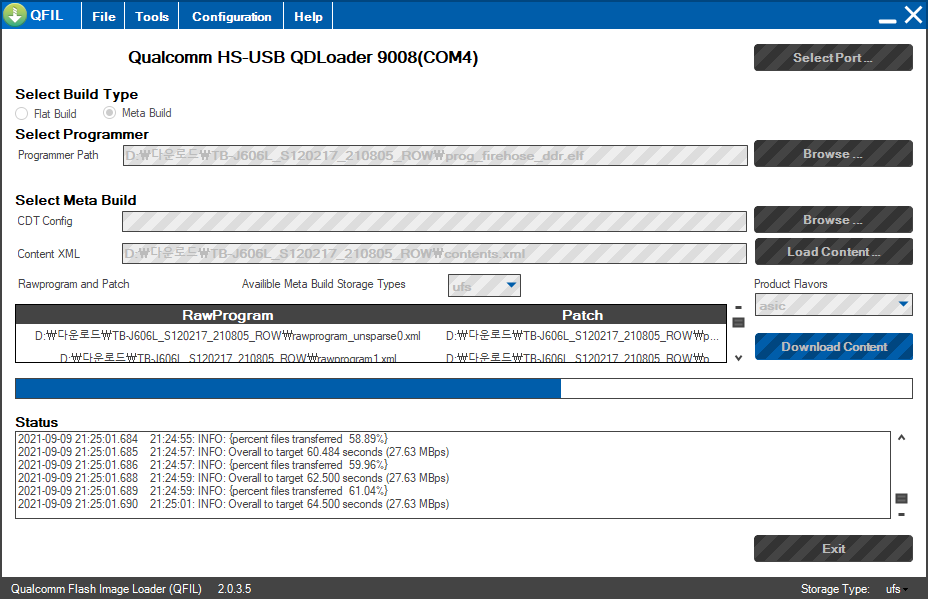Browse for the CDT Config file
This screenshot has width=928, height=599.
coord(833,220)
